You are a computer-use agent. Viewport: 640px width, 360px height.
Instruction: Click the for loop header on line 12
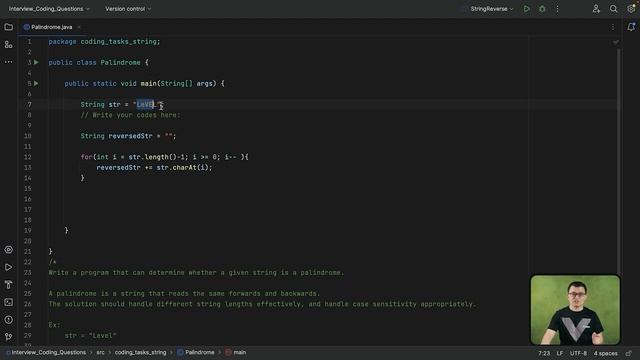(x=164, y=157)
